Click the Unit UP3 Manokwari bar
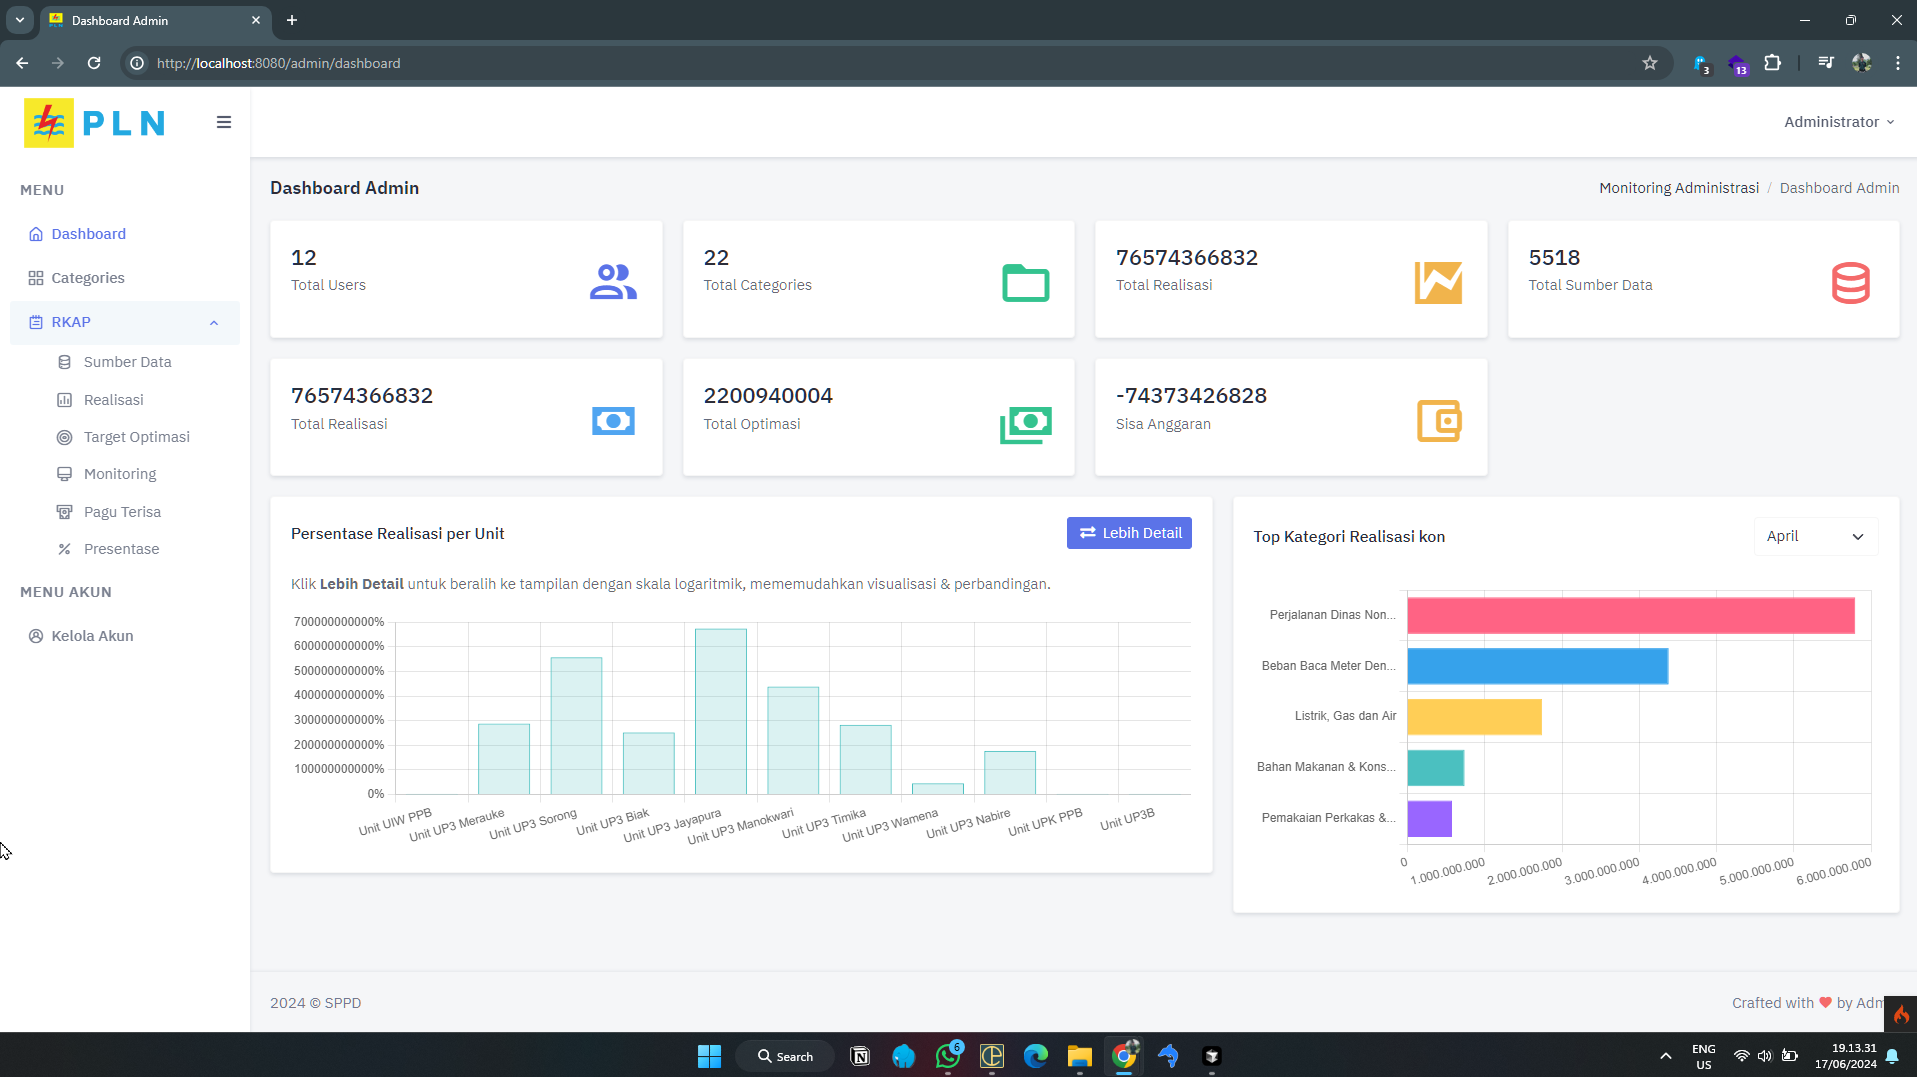The image size is (1917, 1077). pos(793,741)
